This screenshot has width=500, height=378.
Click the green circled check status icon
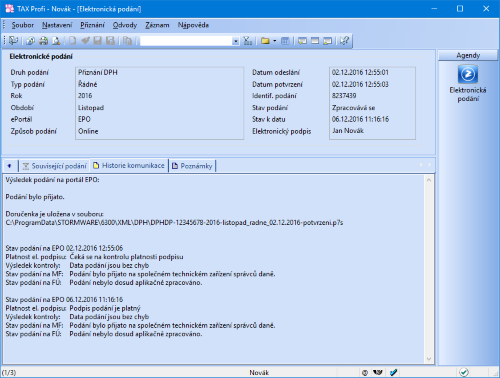pos(464,372)
